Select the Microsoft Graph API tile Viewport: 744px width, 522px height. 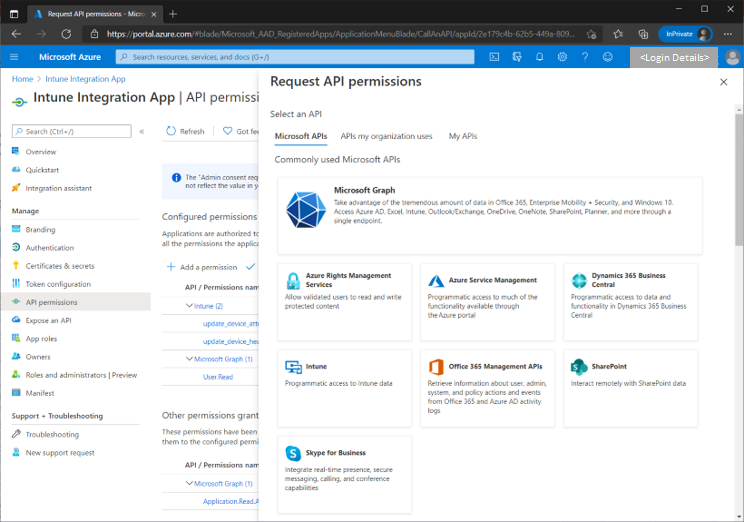[x=489, y=215]
